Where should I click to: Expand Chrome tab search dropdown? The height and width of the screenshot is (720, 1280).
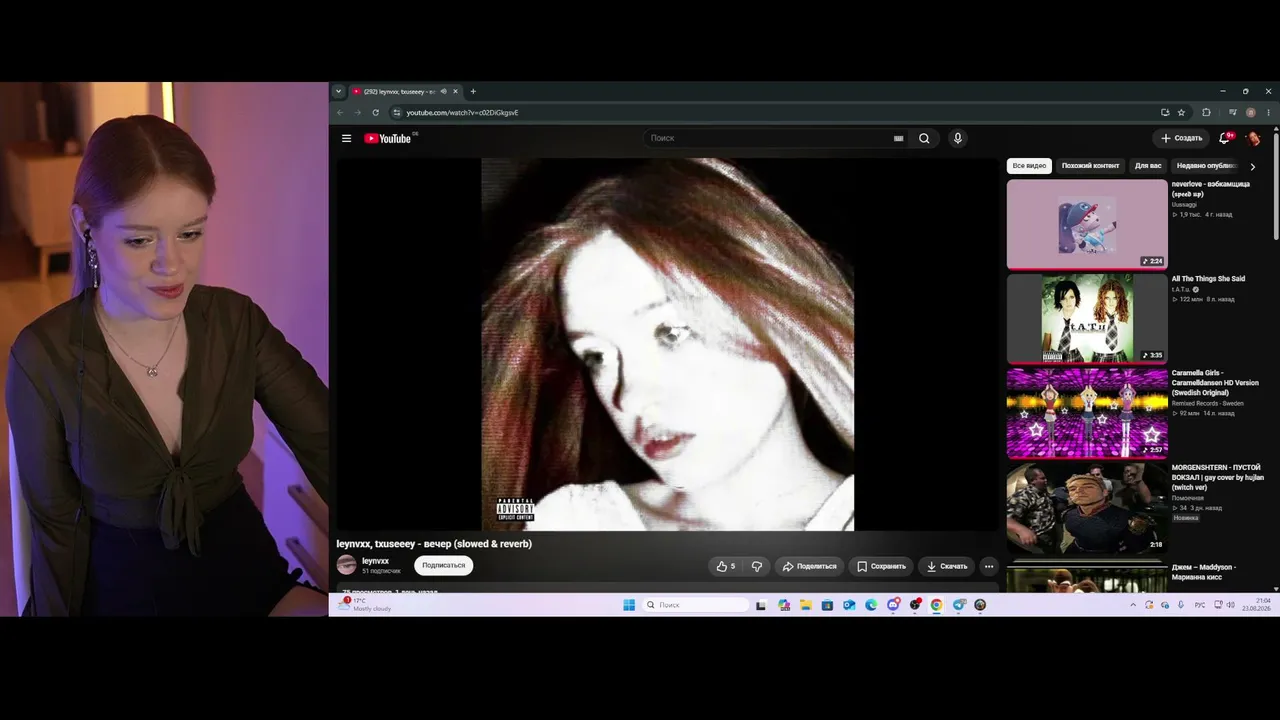[338, 91]
